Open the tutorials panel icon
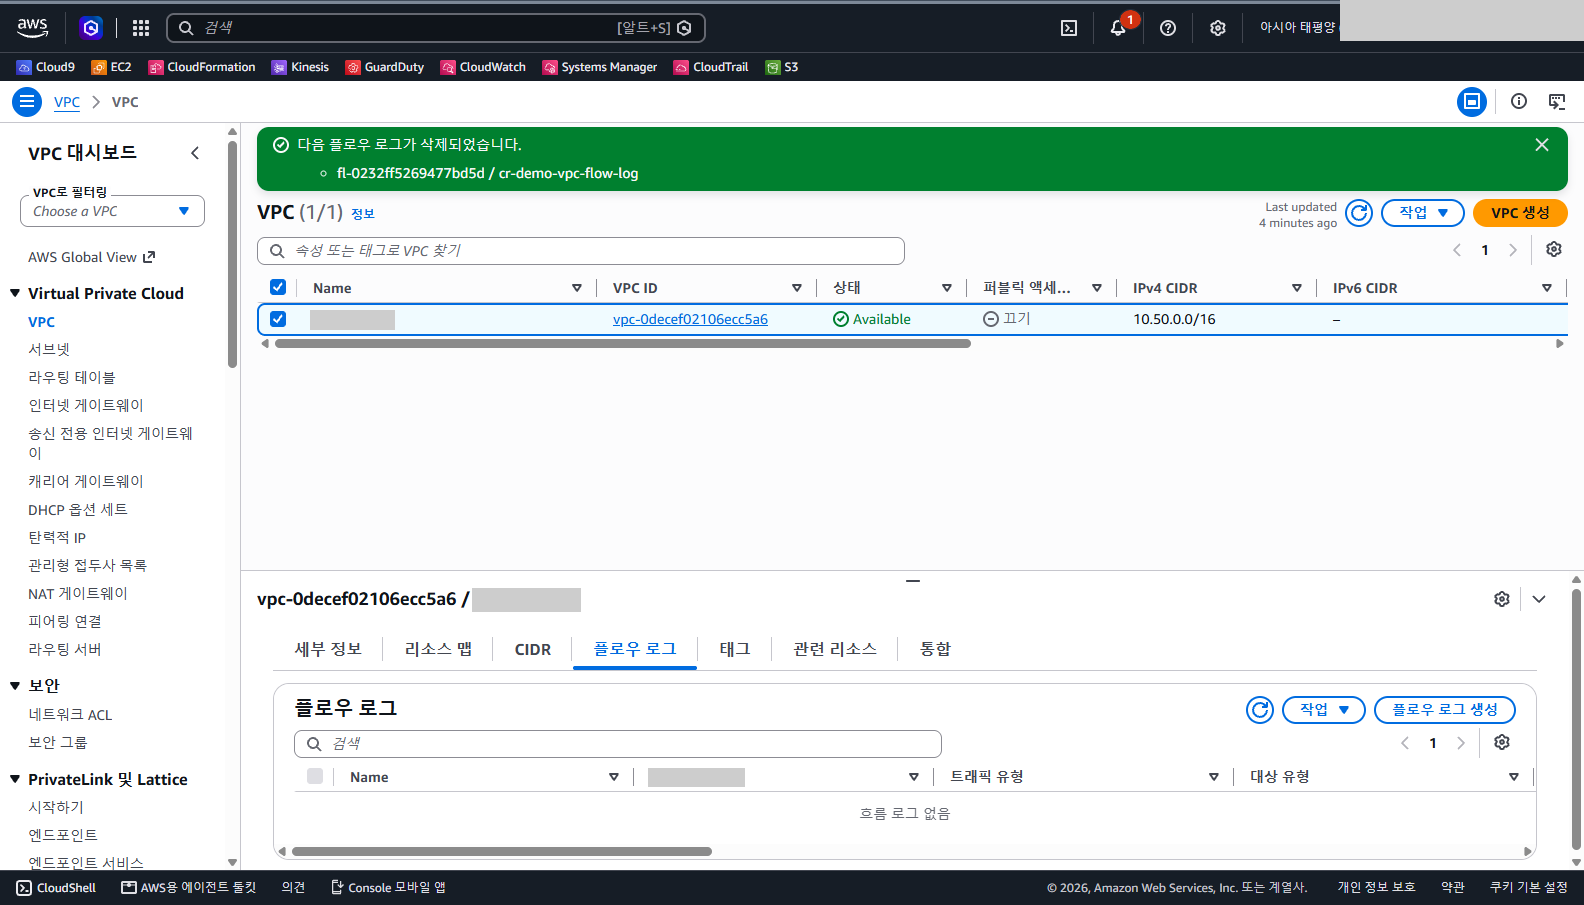 click(1557, 101)
